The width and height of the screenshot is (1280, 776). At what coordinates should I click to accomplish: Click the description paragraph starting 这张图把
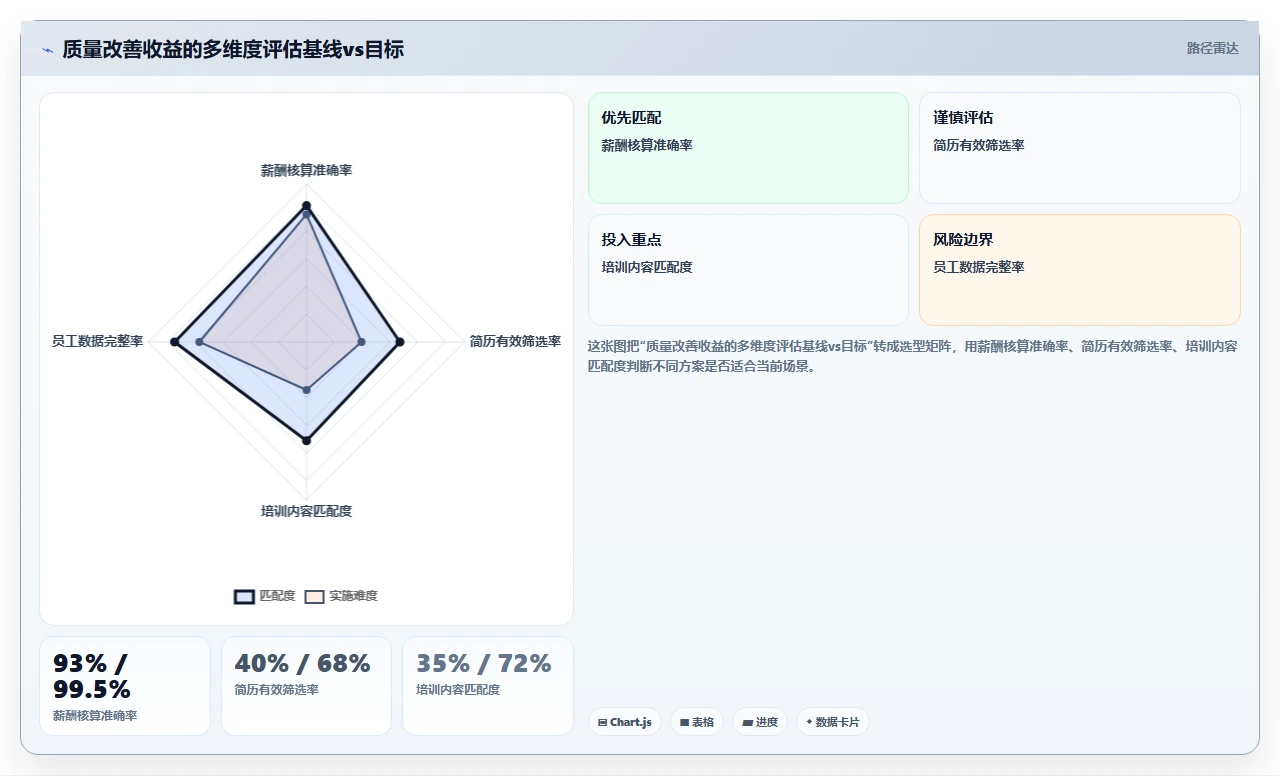tap(913, 356)
